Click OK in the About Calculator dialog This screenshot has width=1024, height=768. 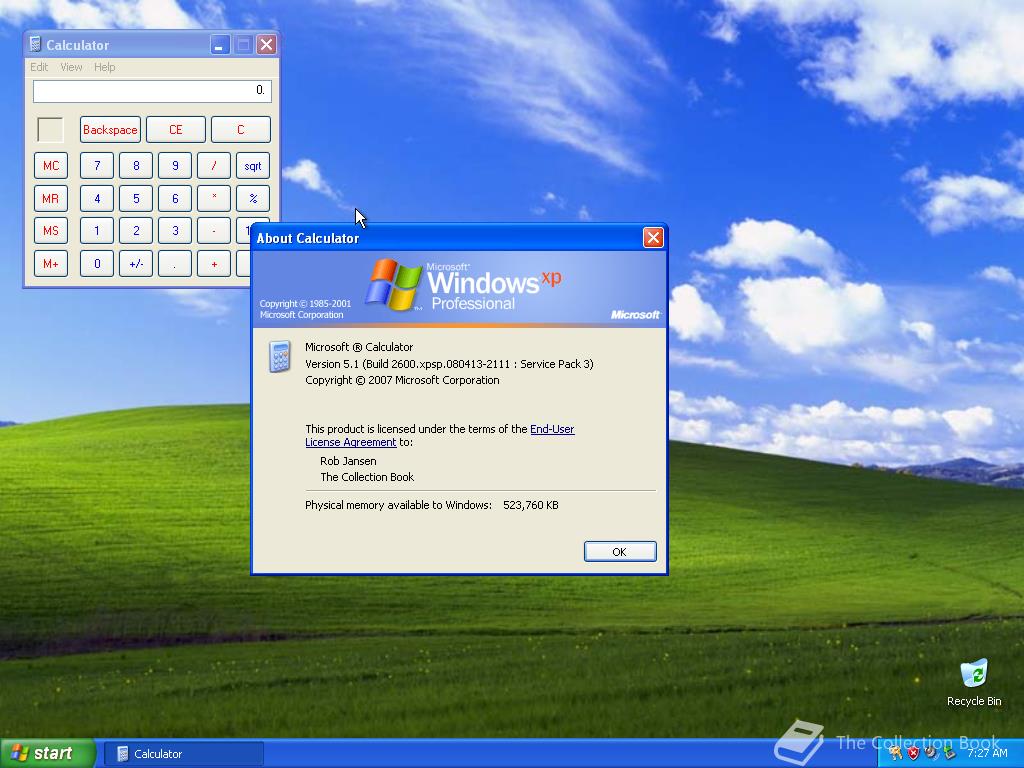click(x=620, y=552)
